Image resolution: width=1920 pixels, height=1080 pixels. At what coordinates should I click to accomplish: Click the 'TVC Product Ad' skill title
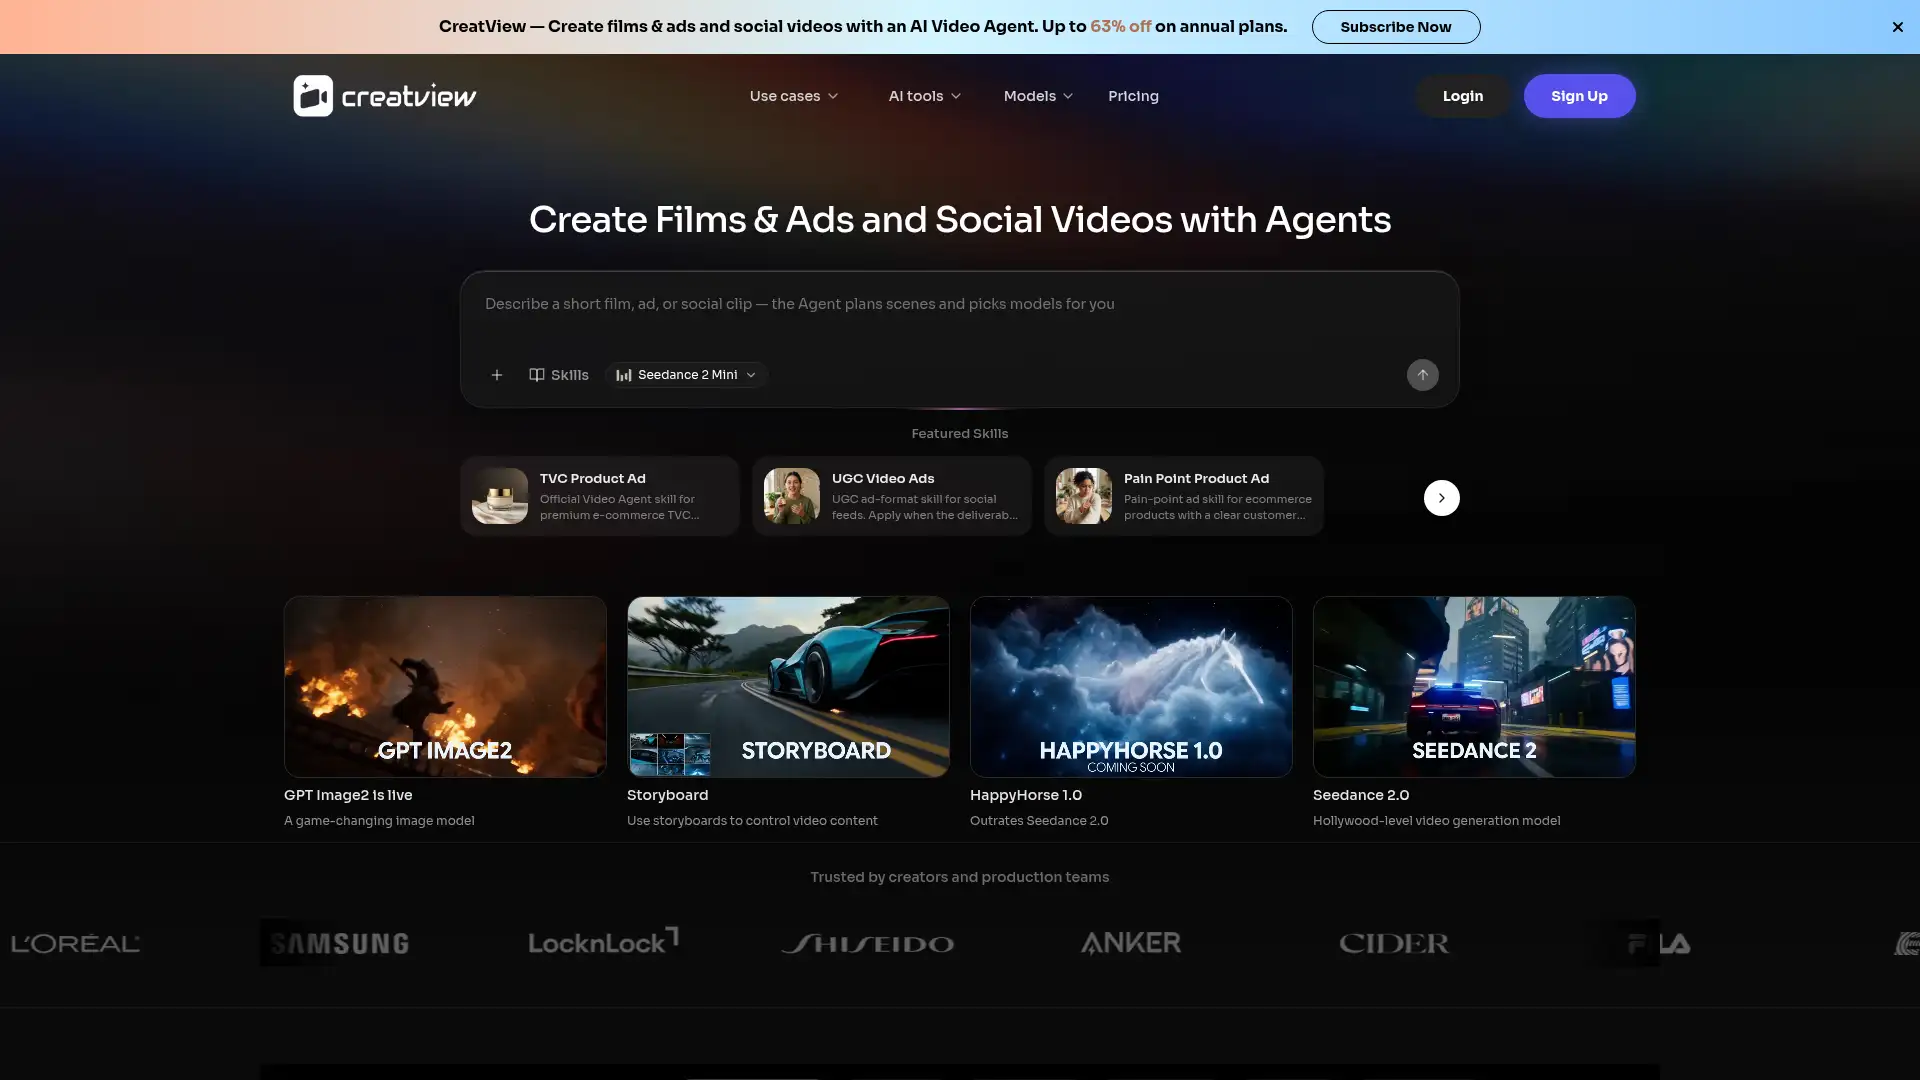coord(592,479)
